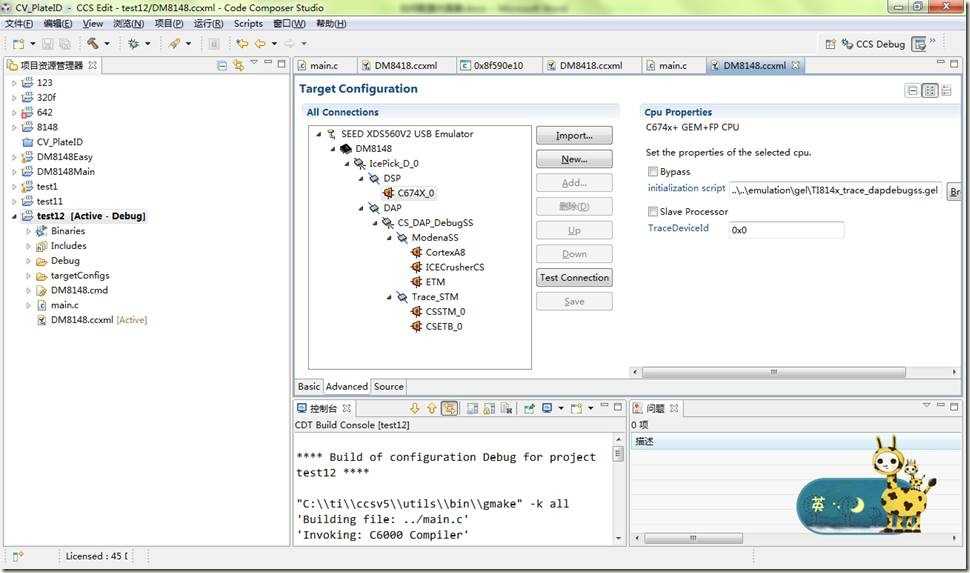
Task: Click the Debug bug icon
Action: coord(133,44)
